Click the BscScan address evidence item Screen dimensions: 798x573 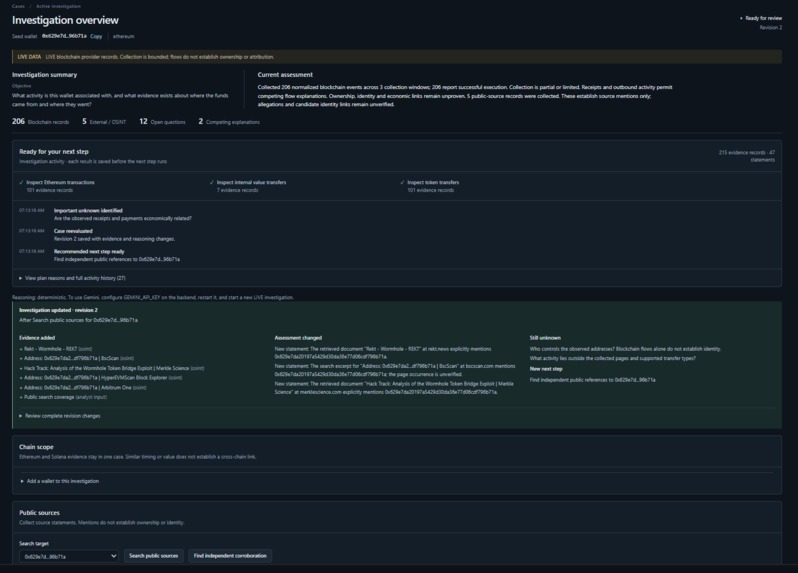[77, 358]
